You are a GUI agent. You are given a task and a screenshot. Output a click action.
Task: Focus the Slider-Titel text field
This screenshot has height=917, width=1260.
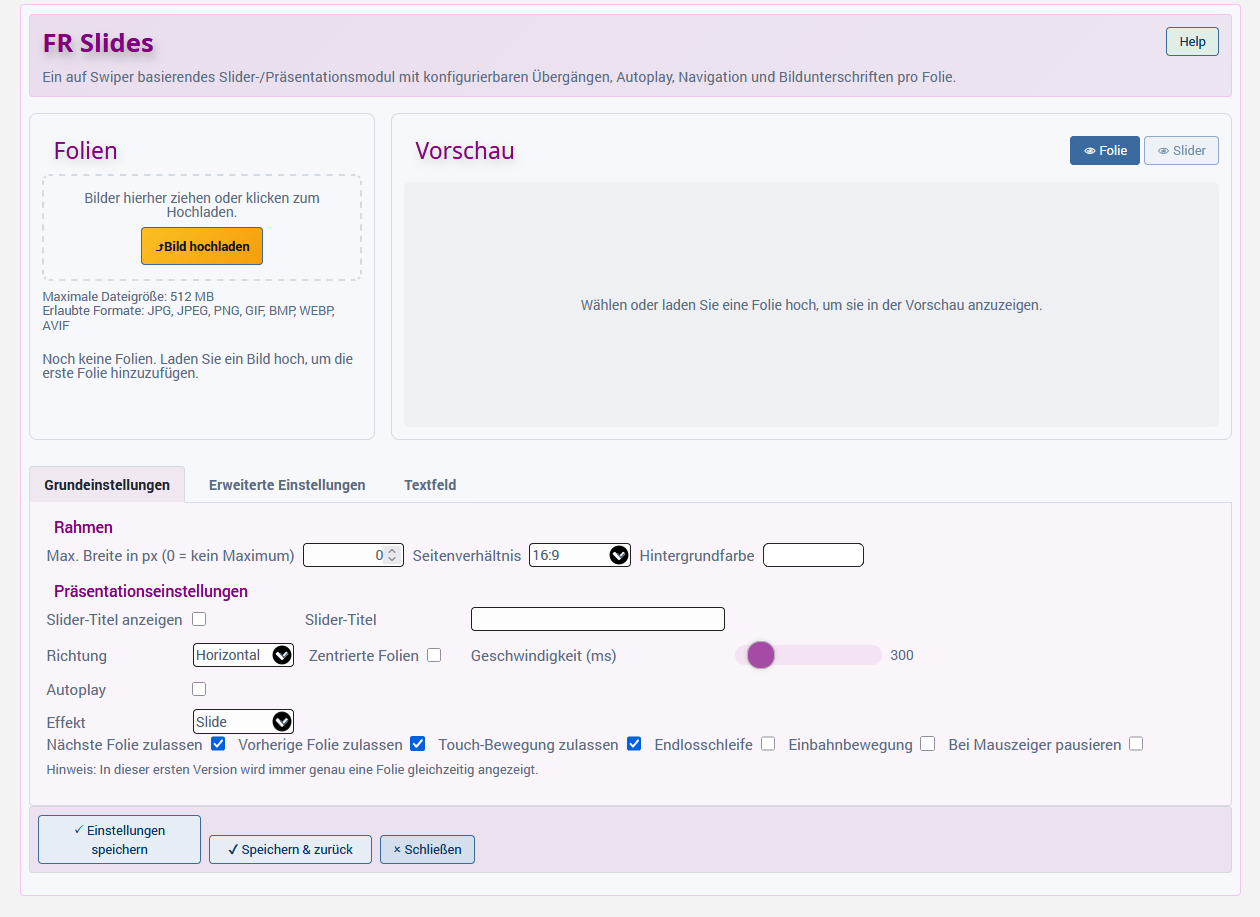(x=598, y=619)
